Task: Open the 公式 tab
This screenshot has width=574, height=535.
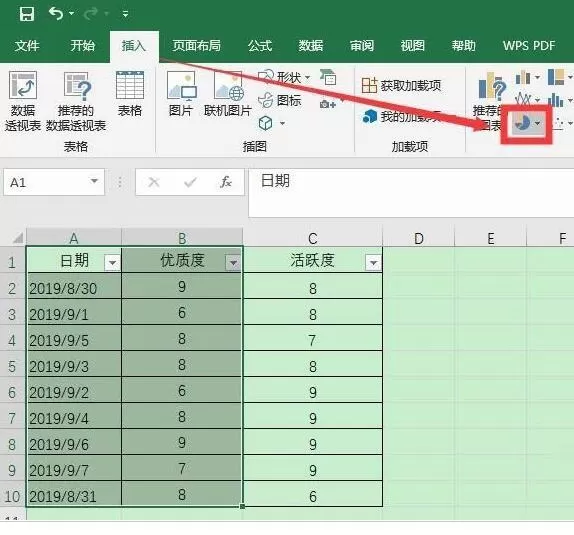Action: (x=260, y=46)
